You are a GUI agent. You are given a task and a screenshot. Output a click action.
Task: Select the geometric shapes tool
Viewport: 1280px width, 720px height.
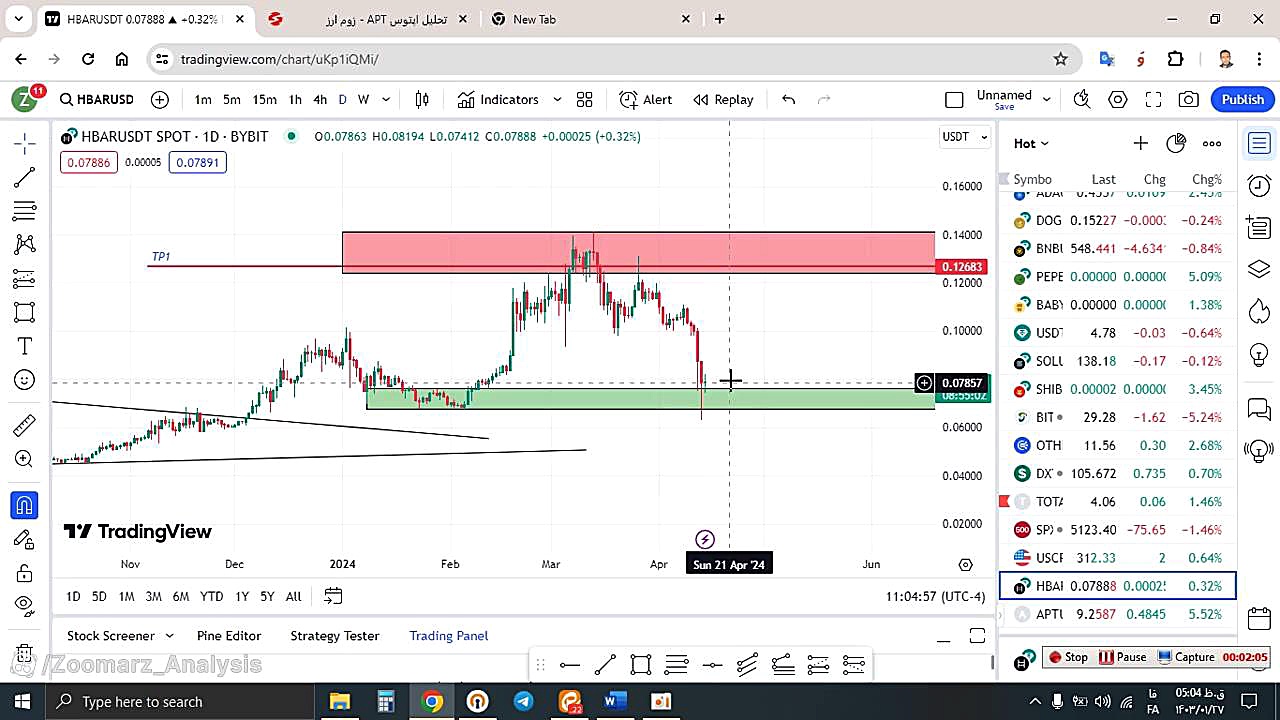point(25,312)
